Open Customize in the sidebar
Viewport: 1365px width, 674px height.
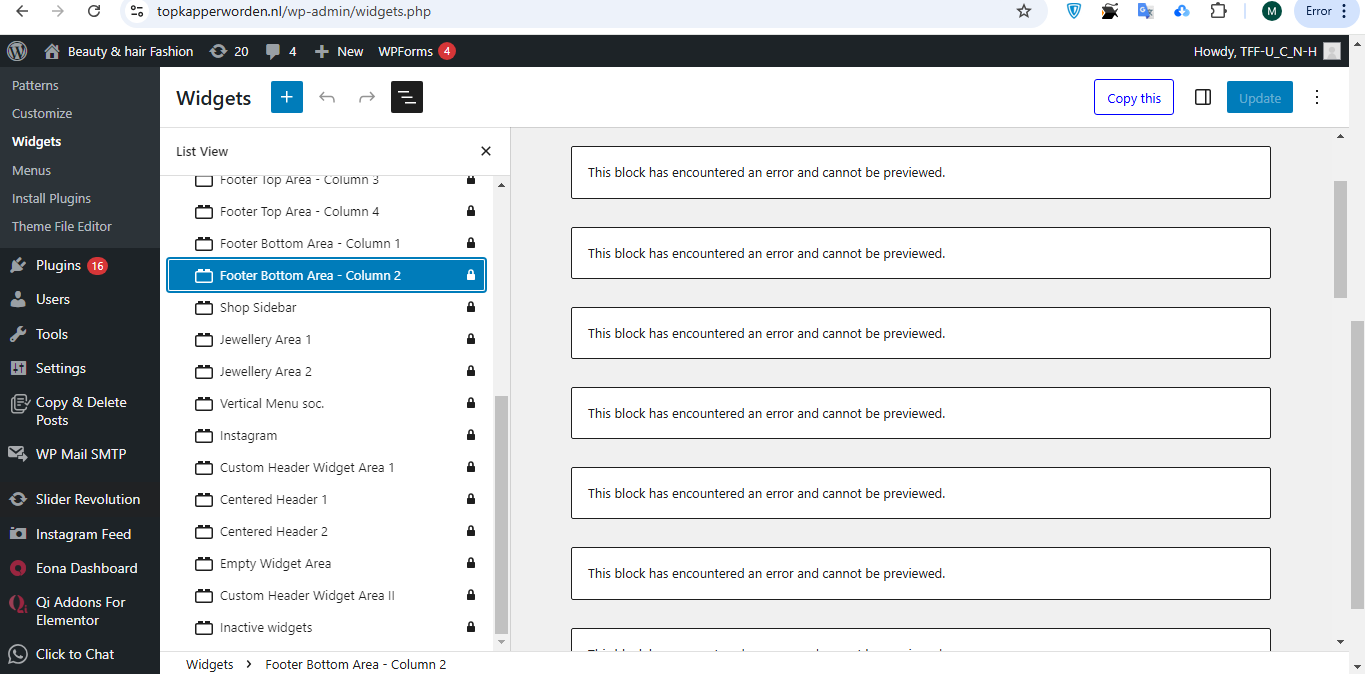click(x=42, y=113)
